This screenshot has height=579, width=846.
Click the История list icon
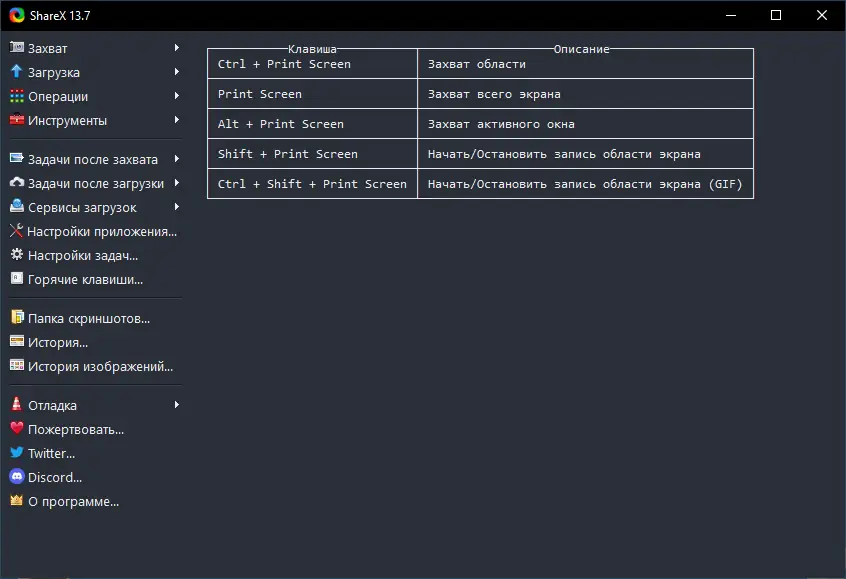pos(17,342)
